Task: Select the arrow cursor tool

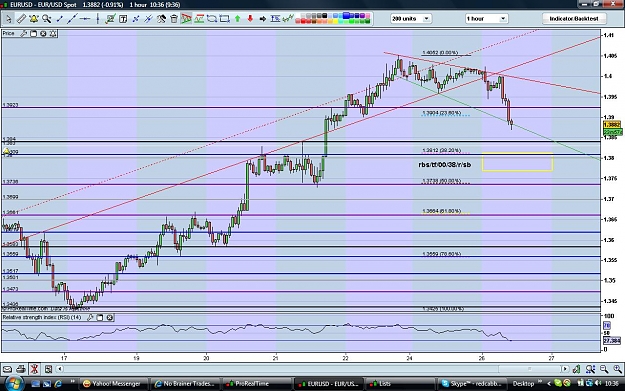Action: pos(9,18)
